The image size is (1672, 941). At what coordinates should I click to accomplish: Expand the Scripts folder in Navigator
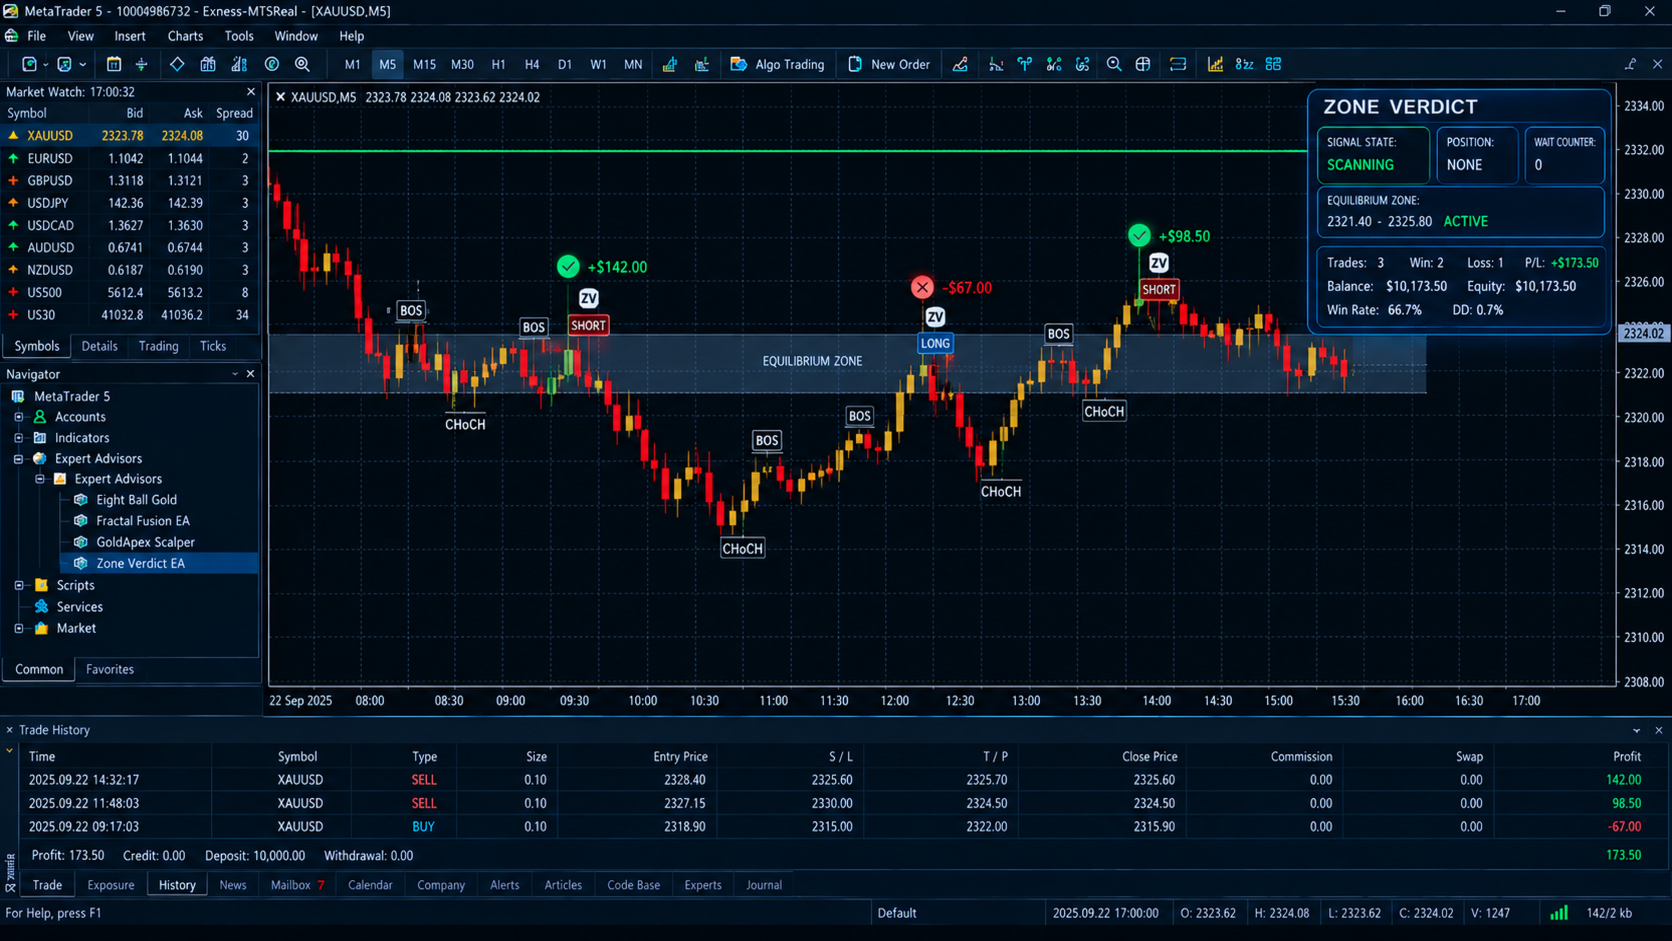pyautogui.click(x=18, y=585)
